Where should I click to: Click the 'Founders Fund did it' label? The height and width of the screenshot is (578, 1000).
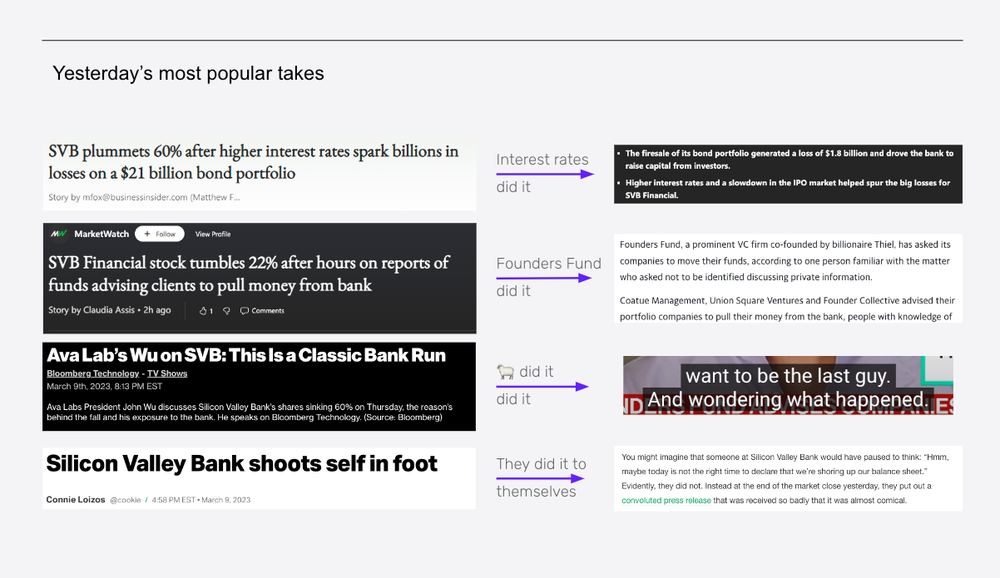pos(548,277)
